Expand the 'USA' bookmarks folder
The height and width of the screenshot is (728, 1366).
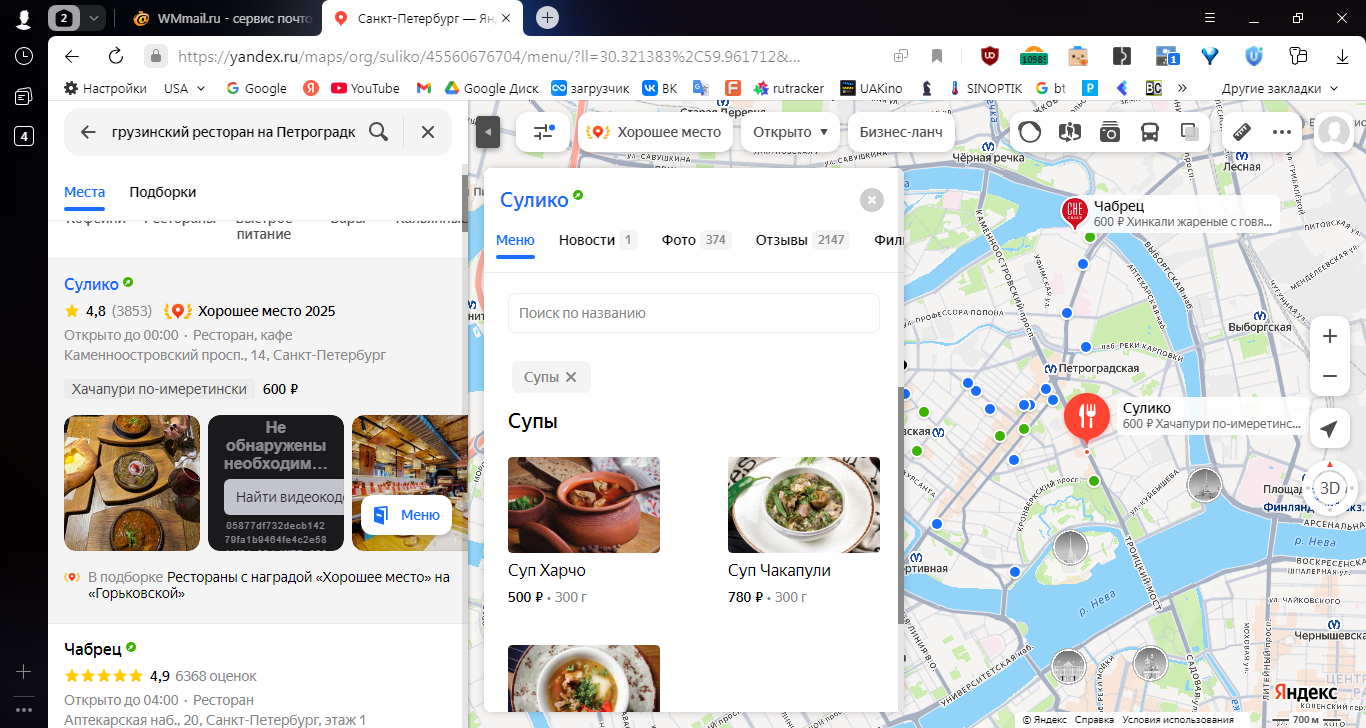(x=185, y=88)
